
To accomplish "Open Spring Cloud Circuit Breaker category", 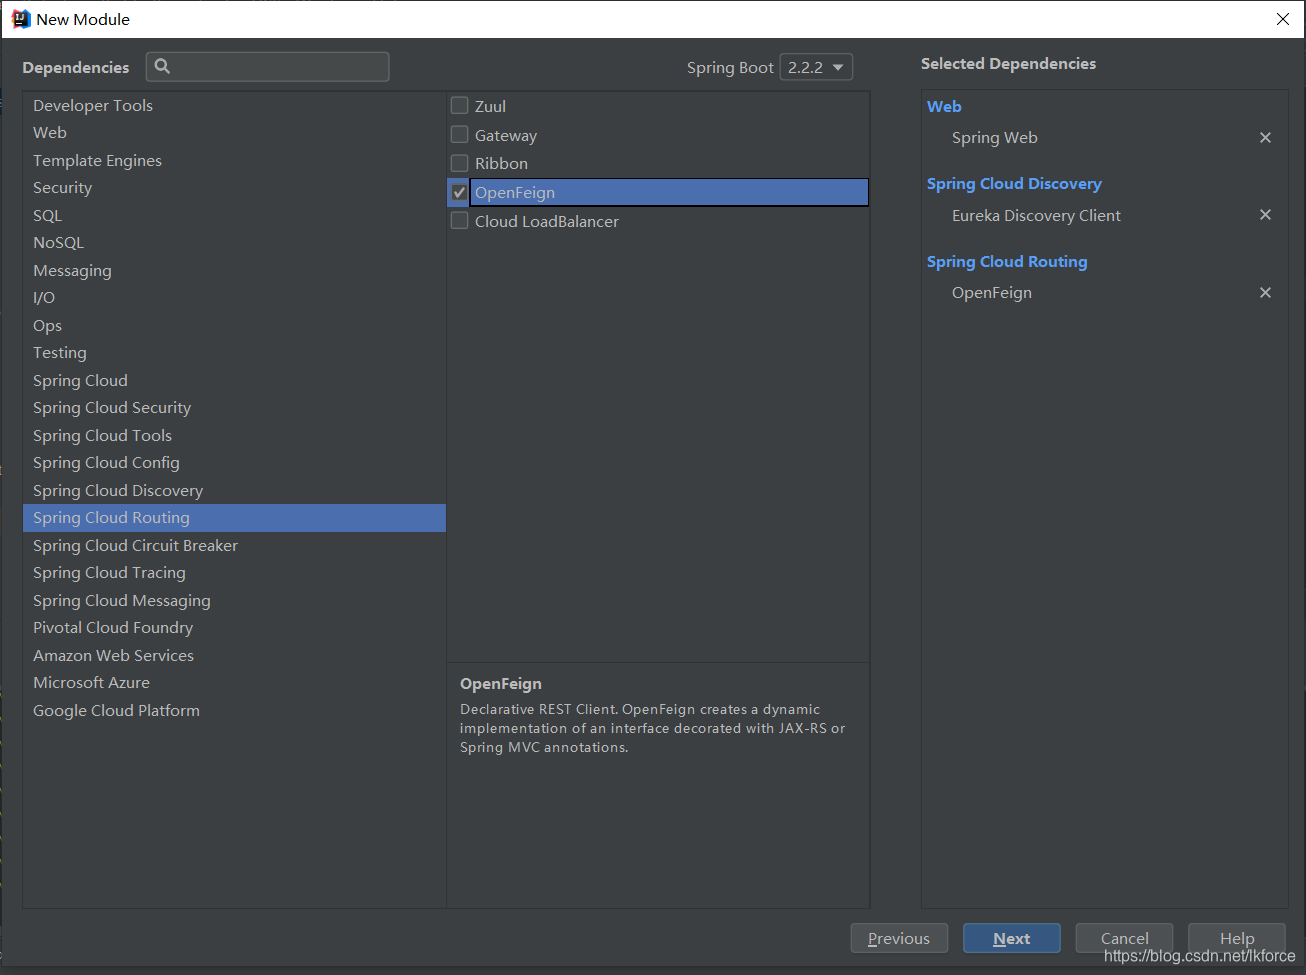I will click(234, 545).
